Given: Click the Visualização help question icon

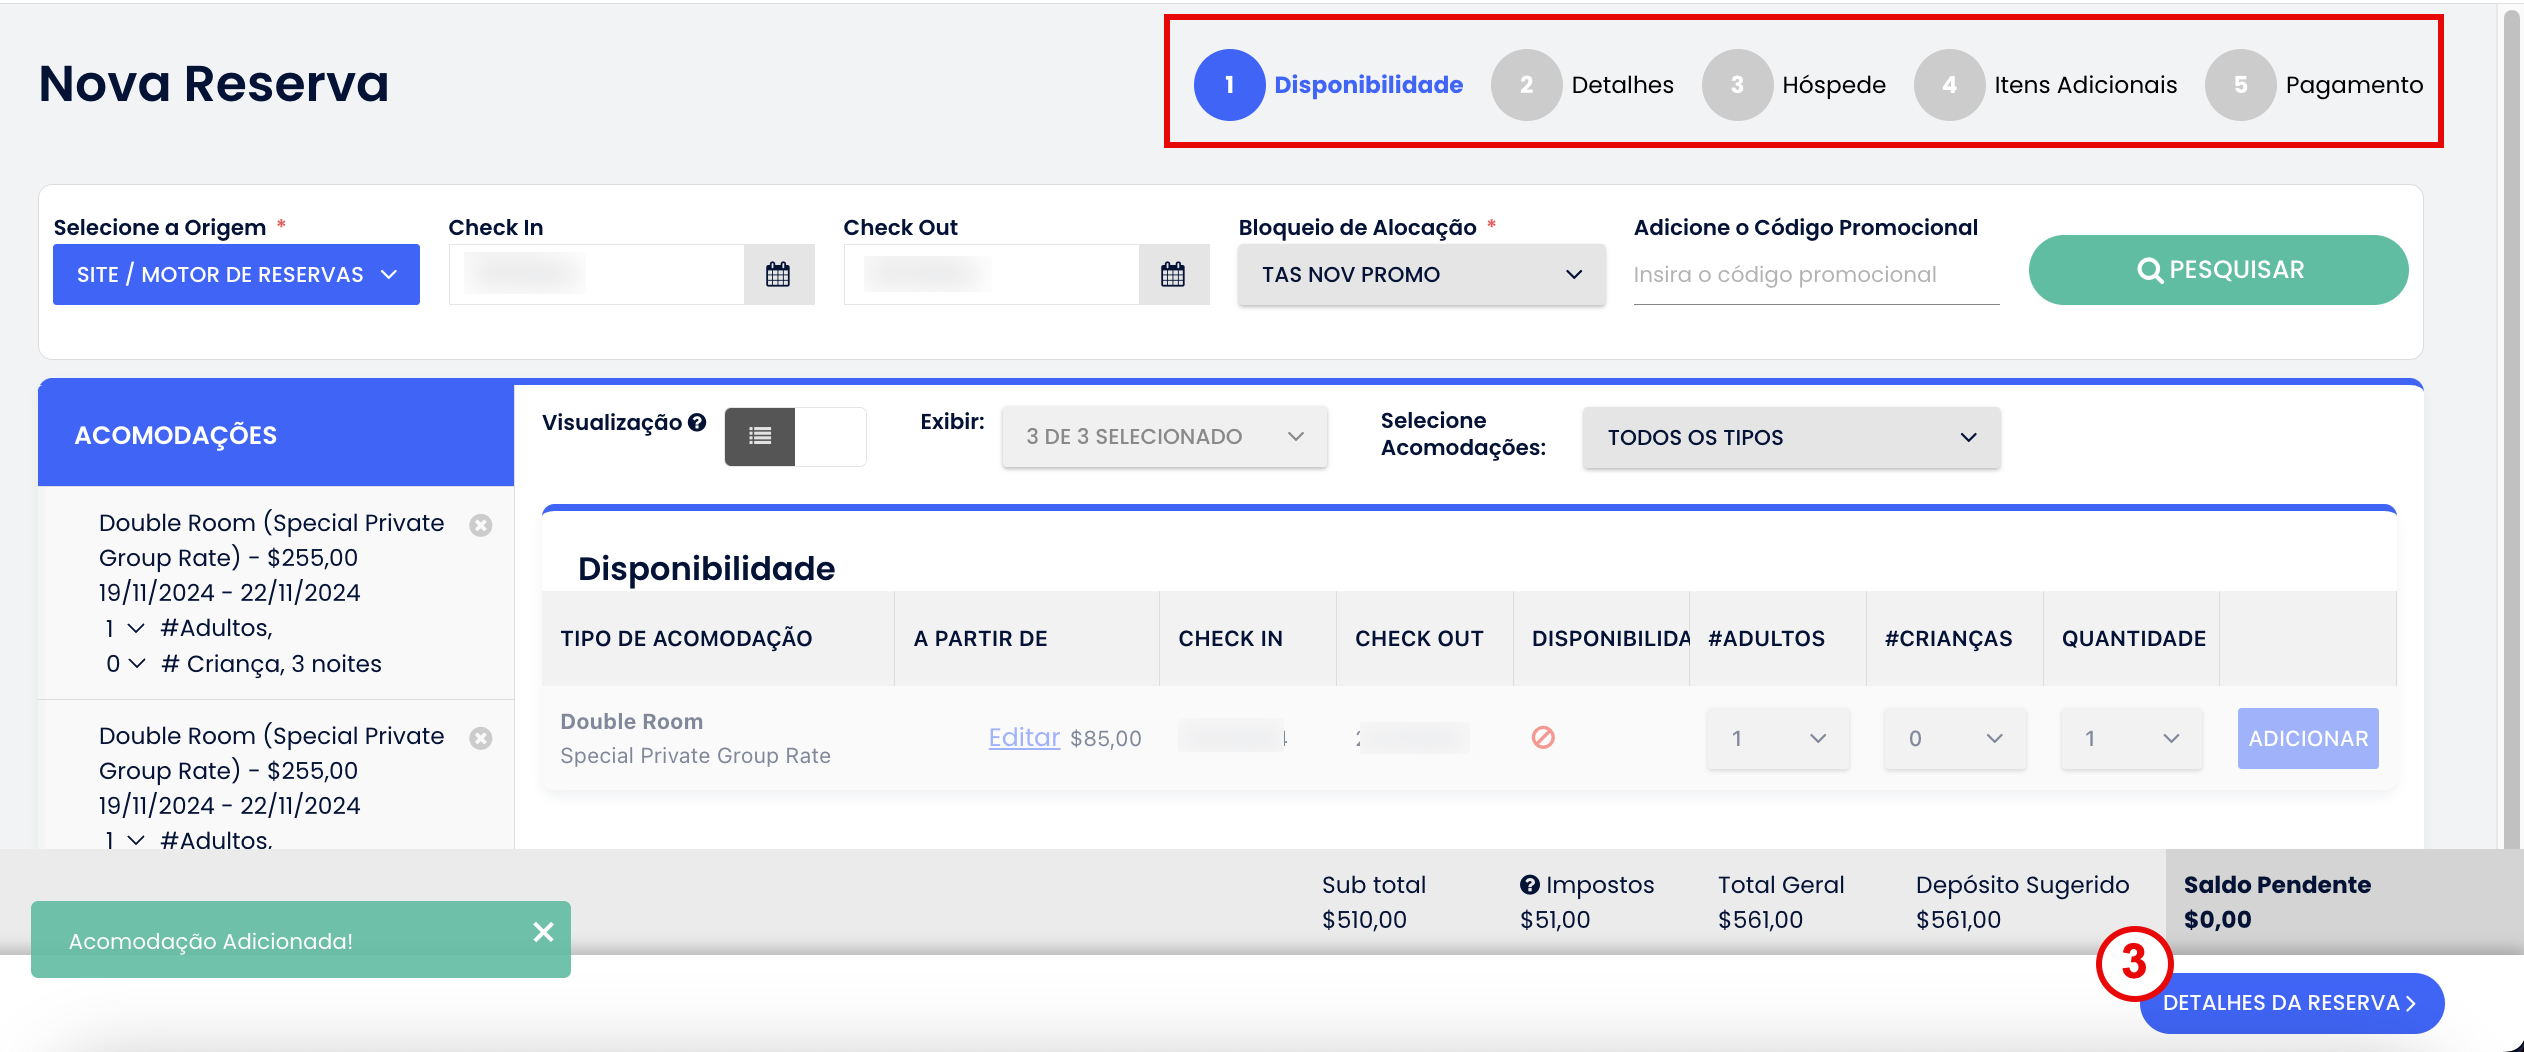Looking at the screenshot, I should point(697,423).
